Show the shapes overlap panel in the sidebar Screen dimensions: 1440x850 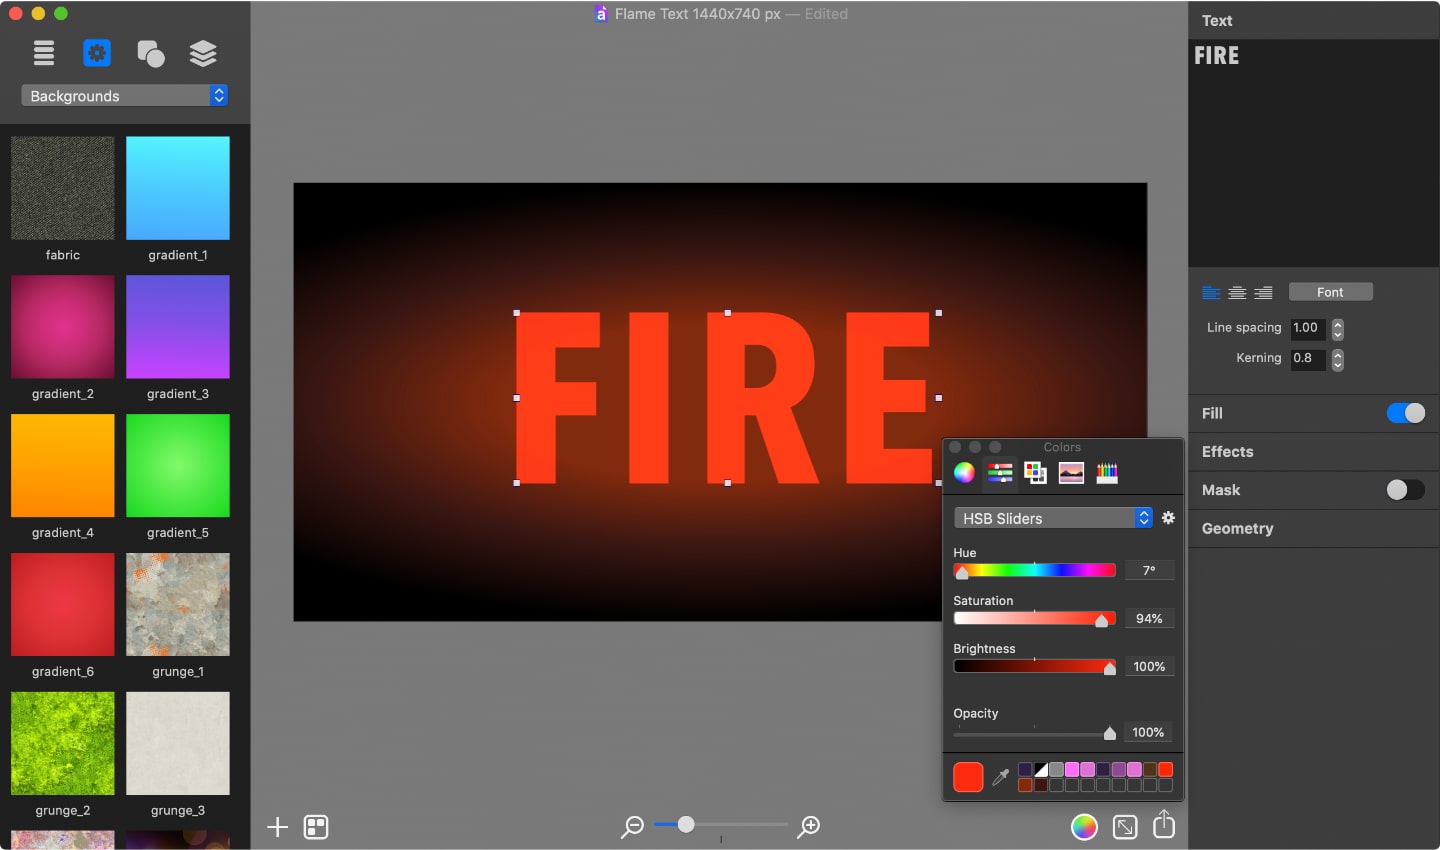point(150,53)
